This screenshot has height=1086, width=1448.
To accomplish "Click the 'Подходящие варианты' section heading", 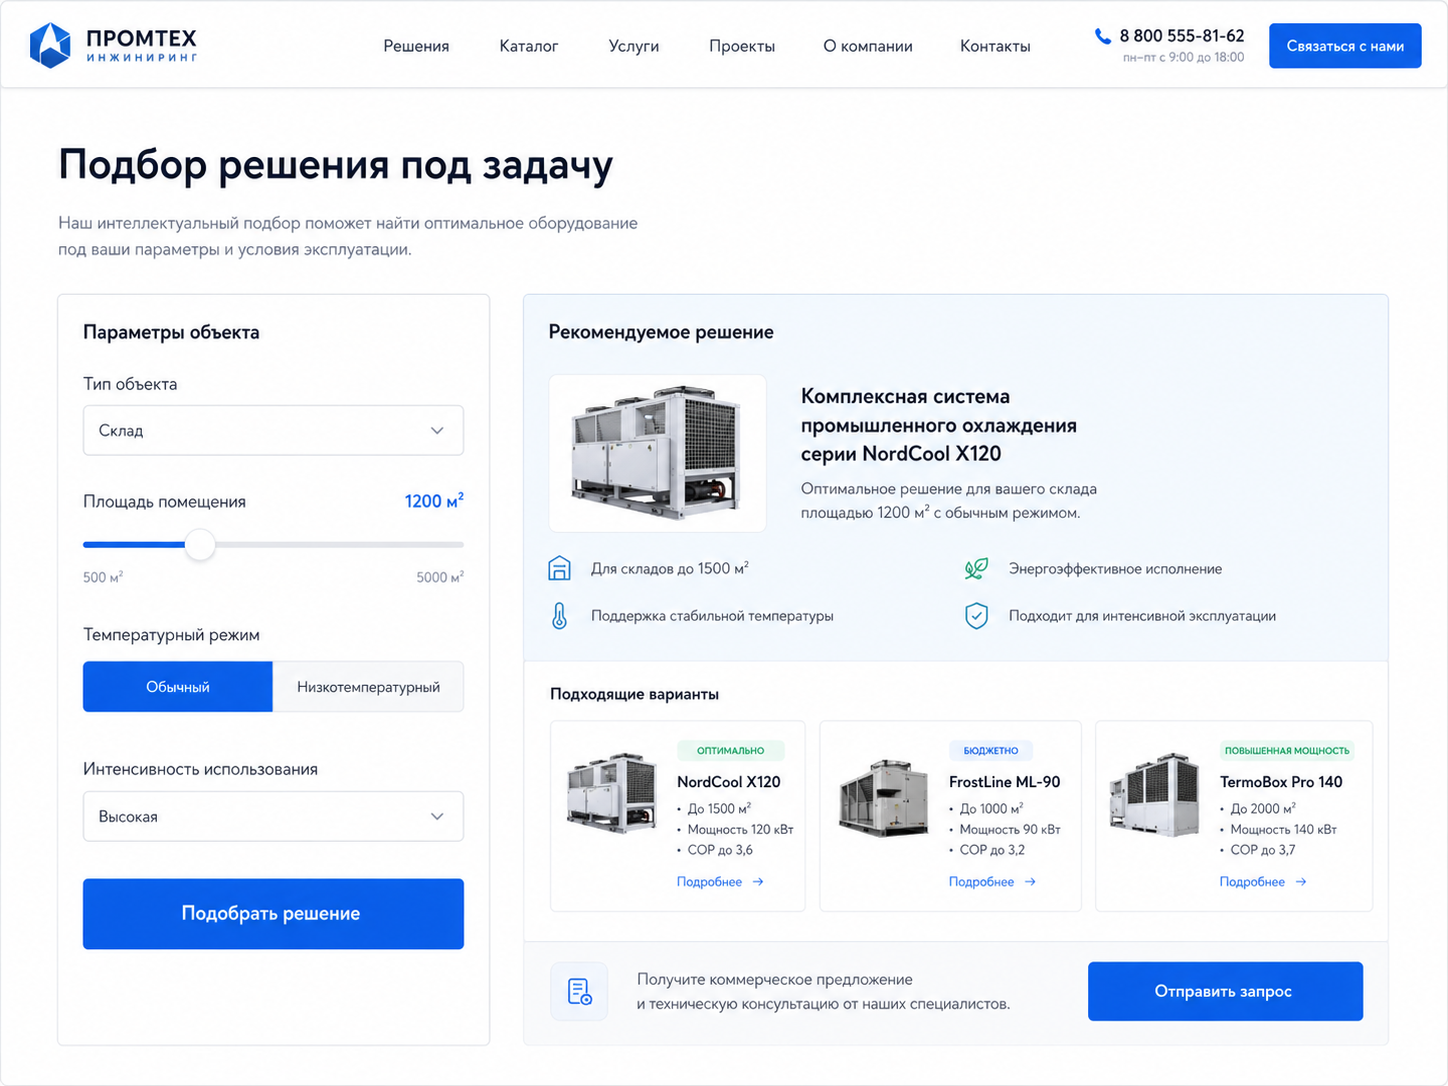I will pos(634,694).
